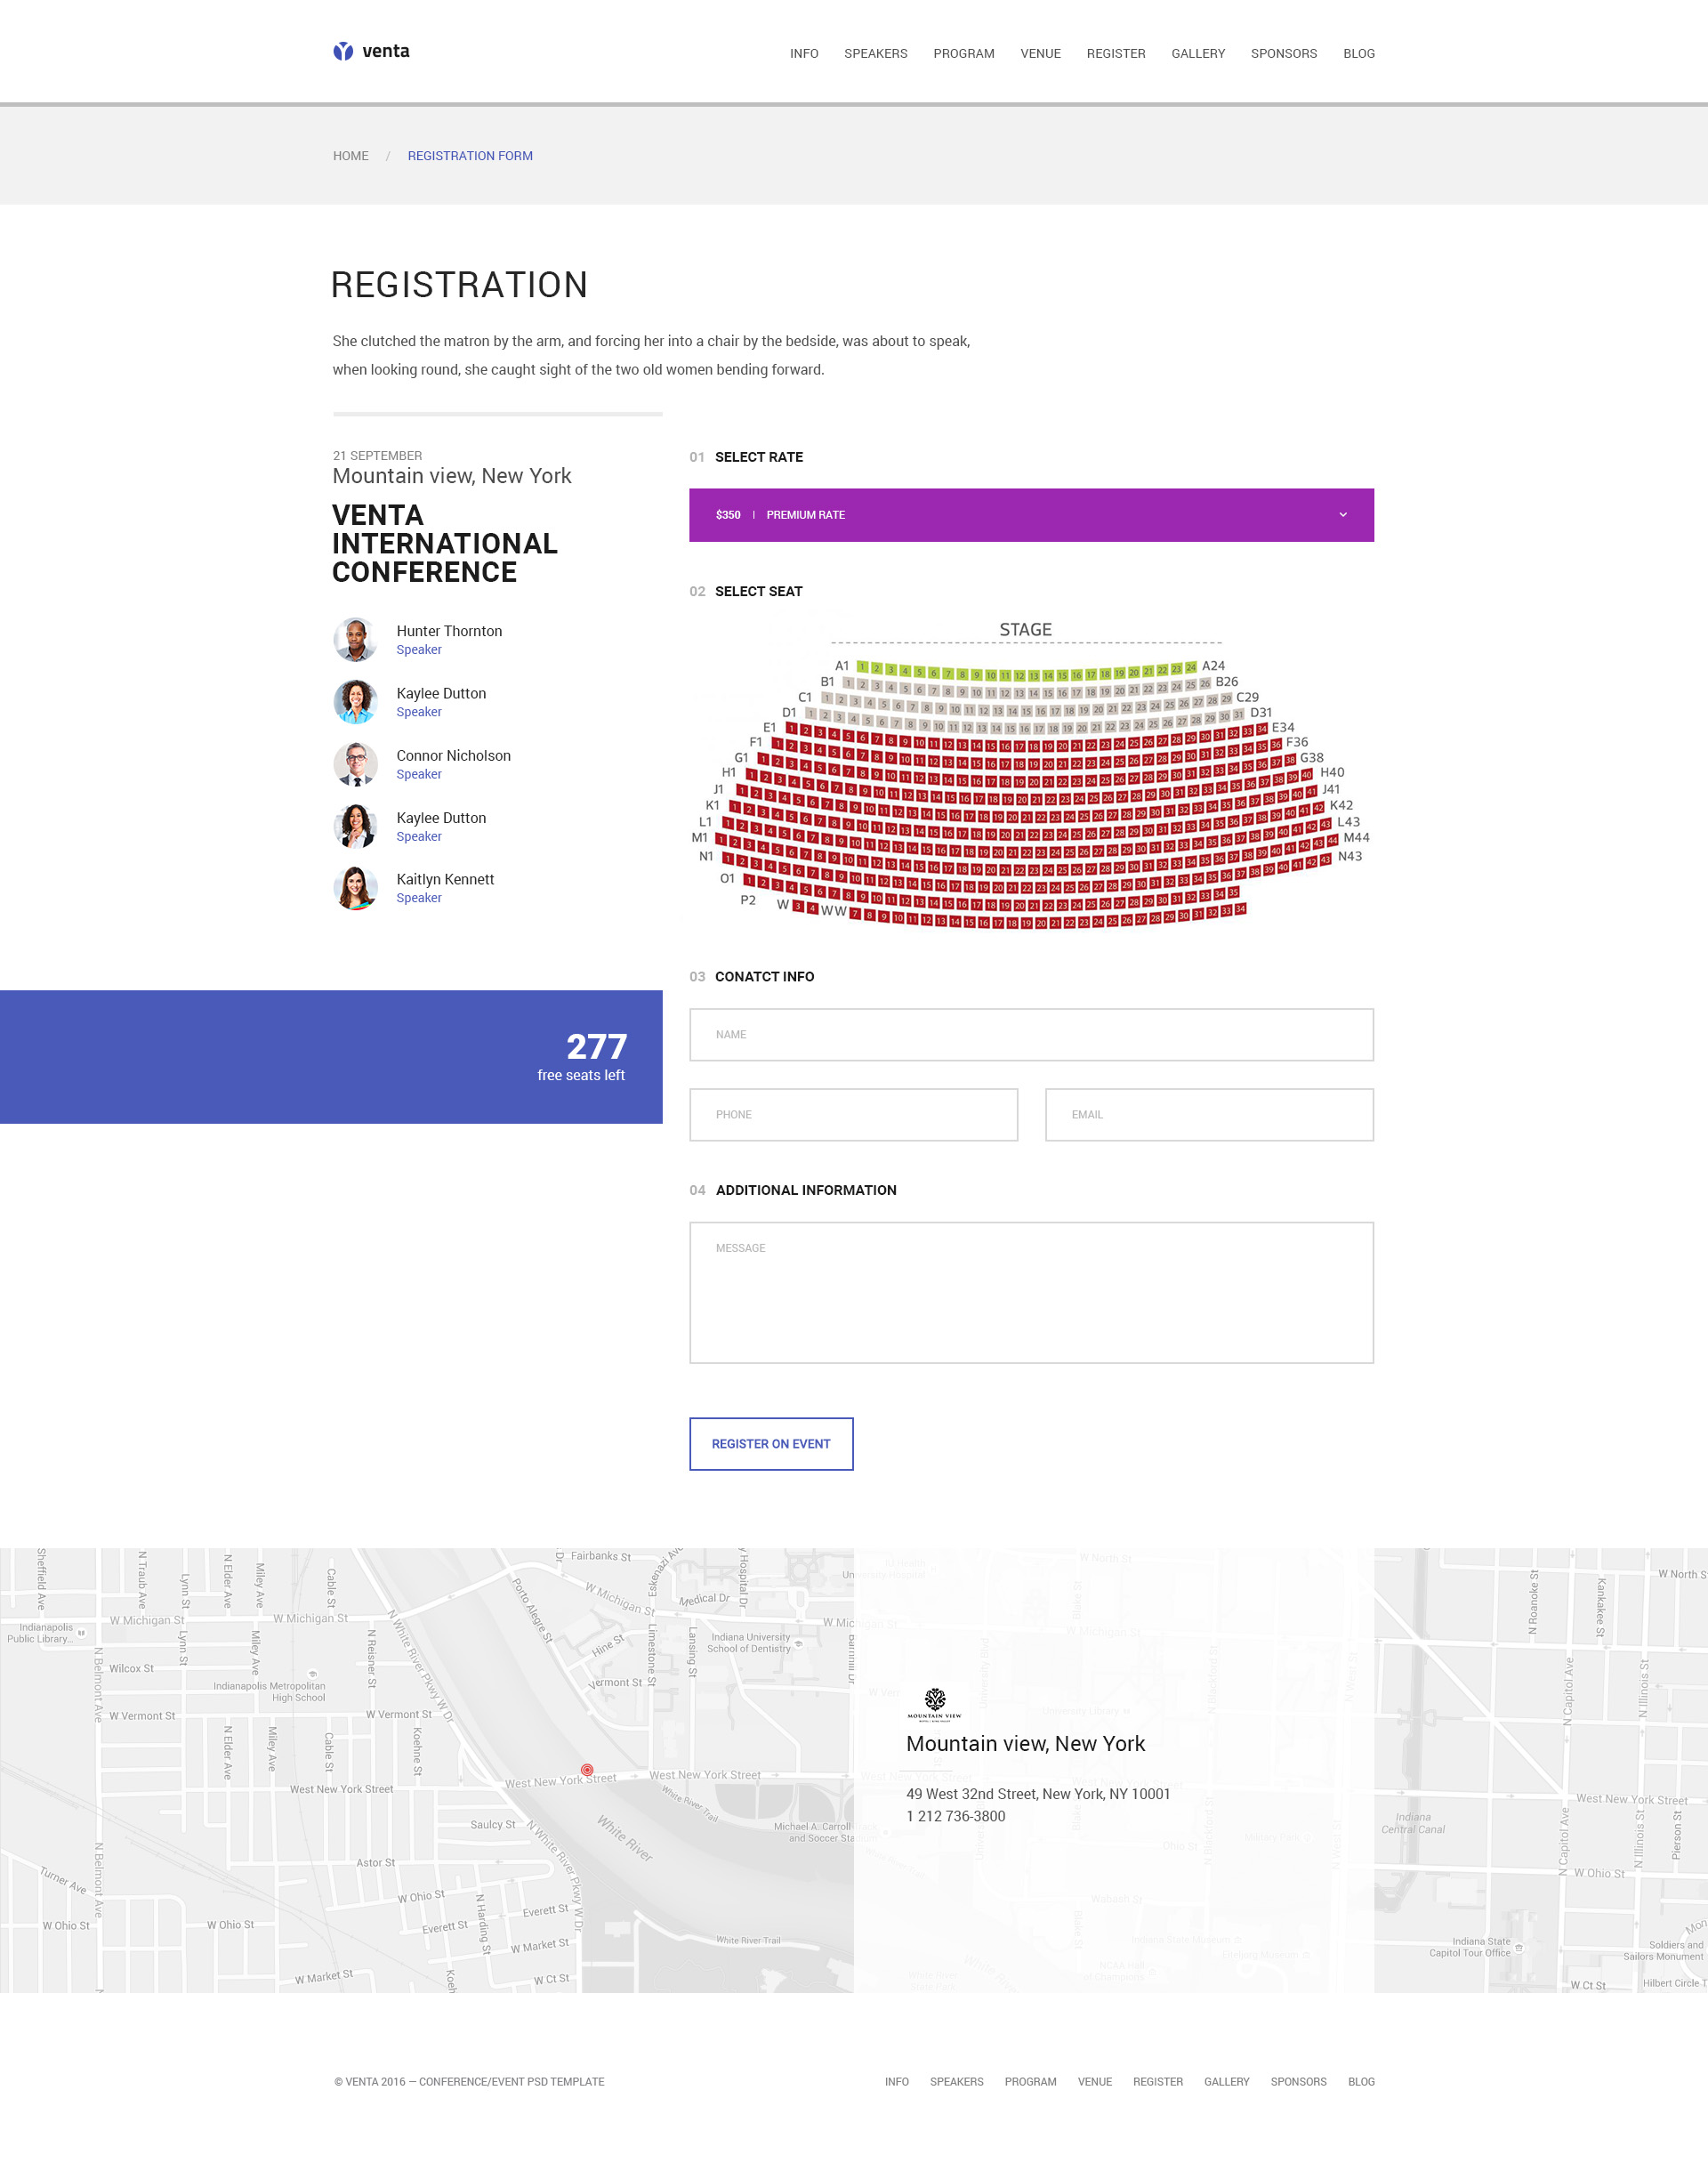Expand the rate dropdown chevron
The width and height of the screenshot is (1708, 2171).
click(1343, 515)
